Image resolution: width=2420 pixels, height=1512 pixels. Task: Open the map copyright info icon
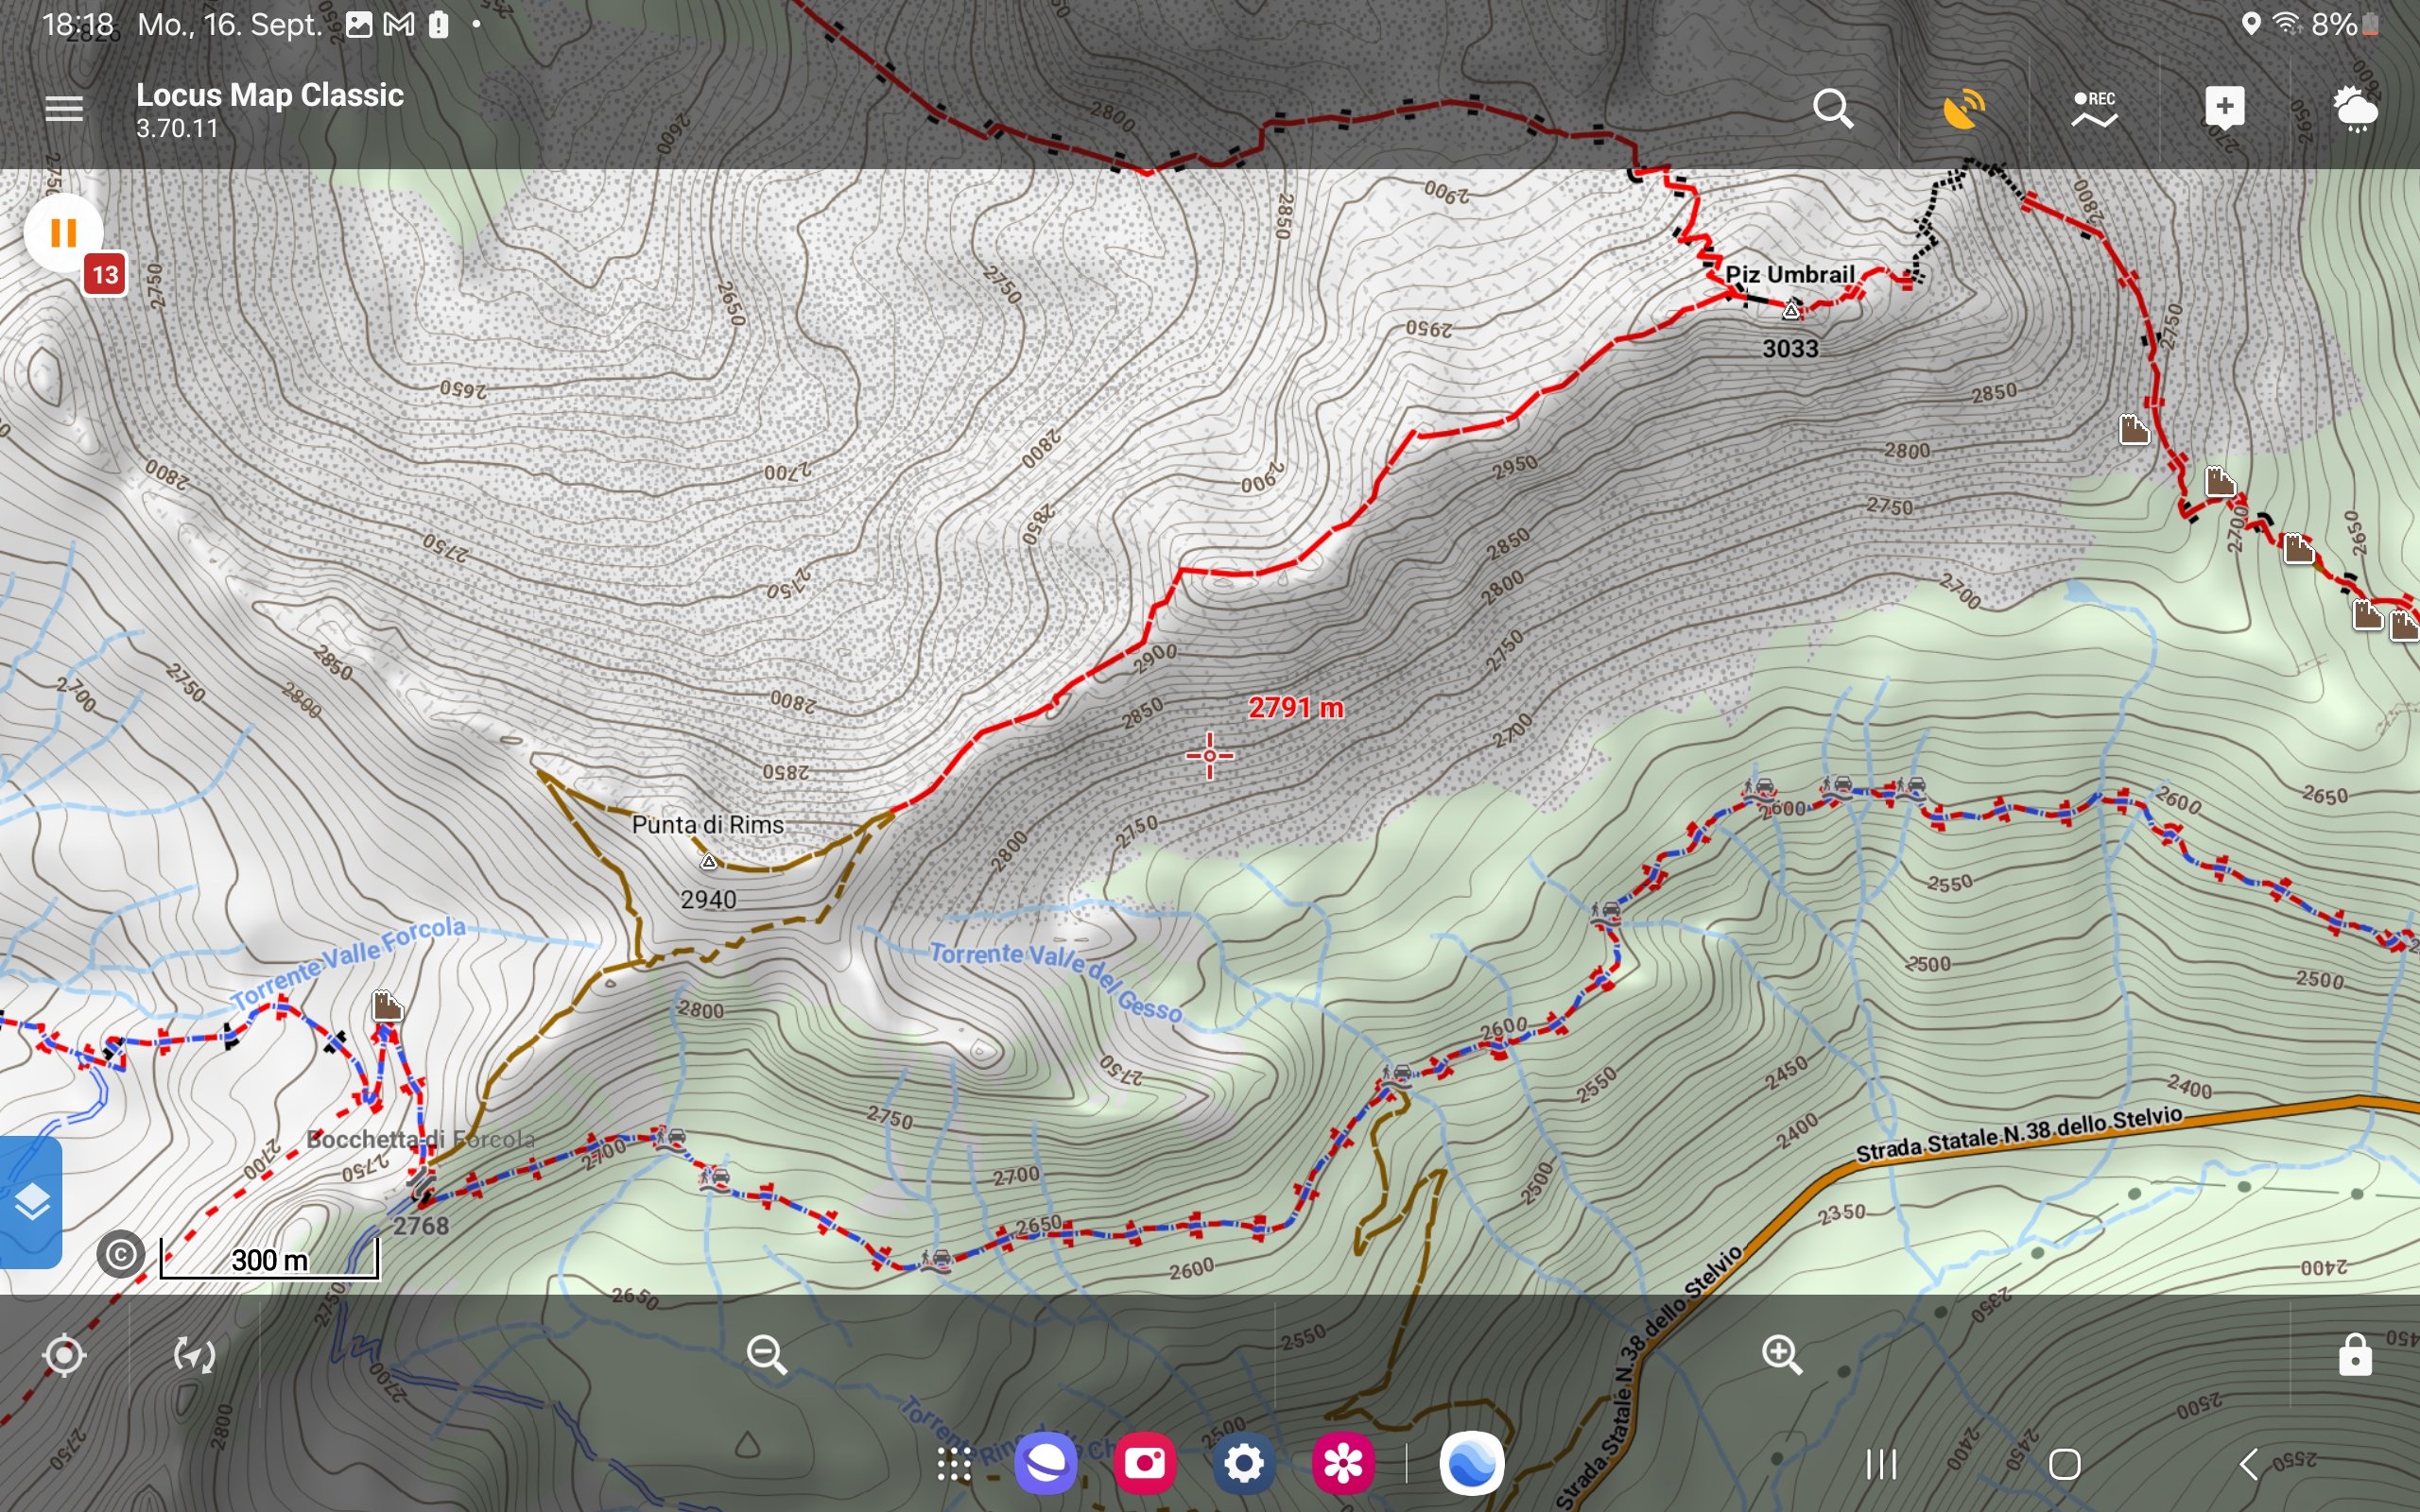pos(121,1254)
